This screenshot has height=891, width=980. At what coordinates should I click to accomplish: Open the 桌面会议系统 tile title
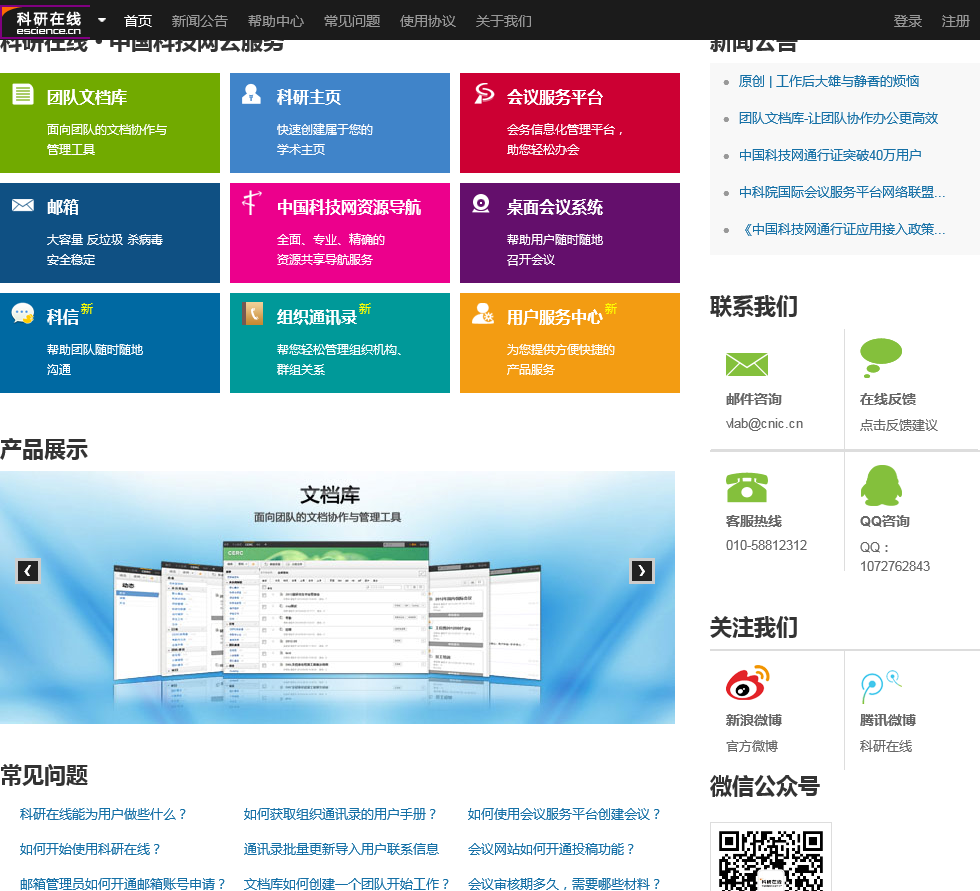tap(554, 207)
